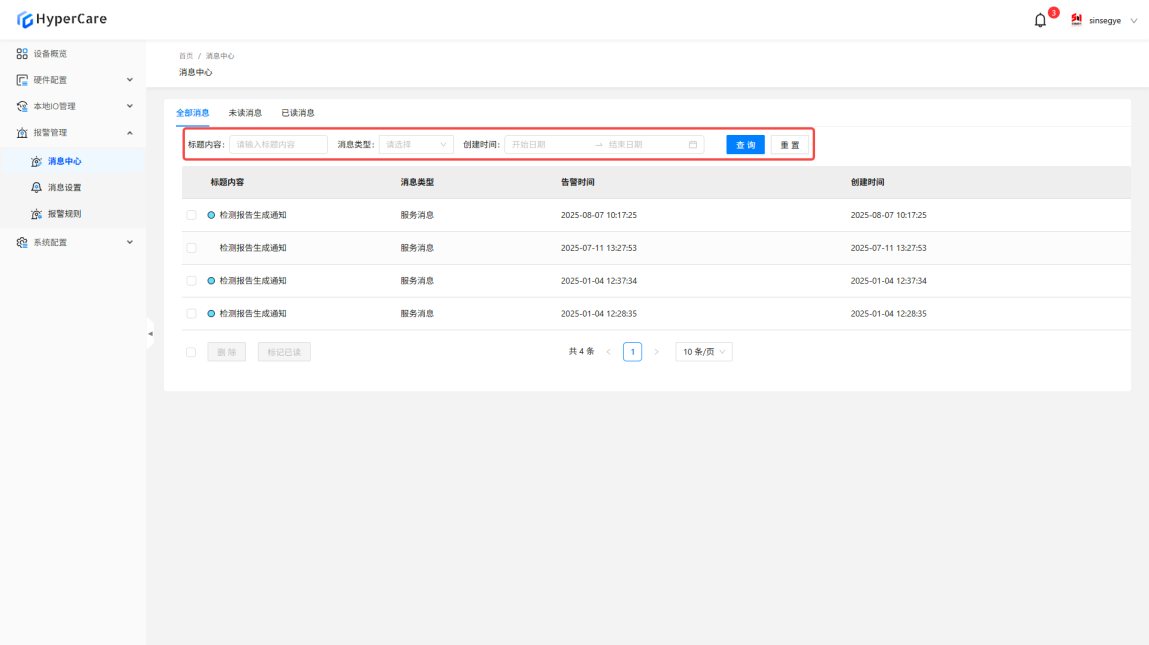Collapse the sidebar using the handle arrow
The image size is (1149, 645).
150,334
